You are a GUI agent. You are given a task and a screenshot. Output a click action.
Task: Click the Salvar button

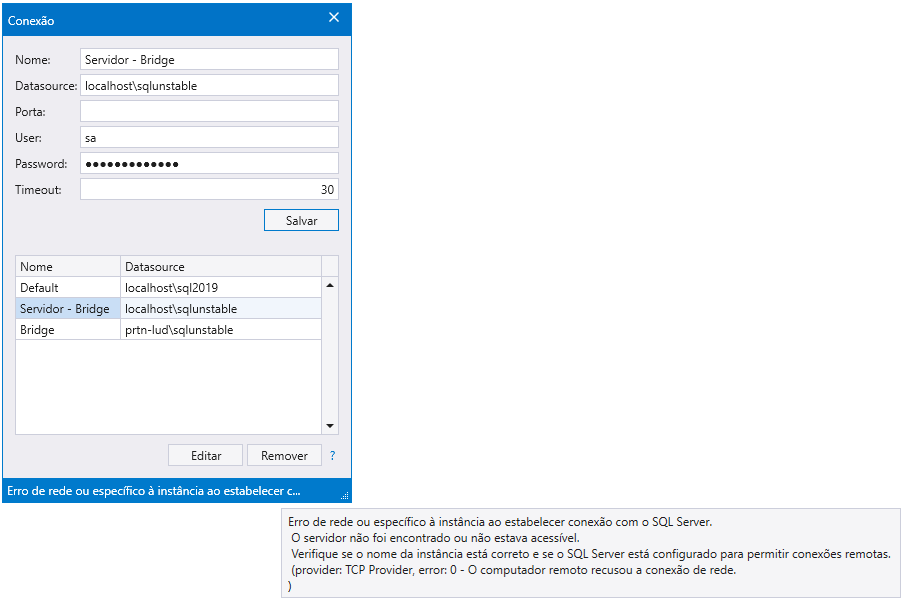301,220
